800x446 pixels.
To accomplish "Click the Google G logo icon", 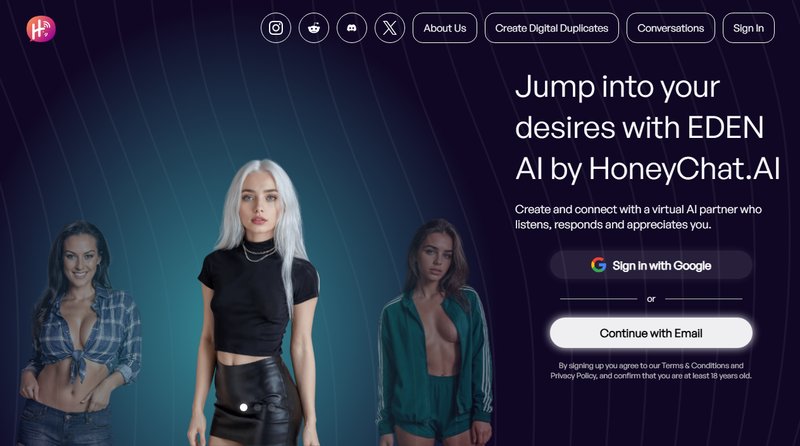I will pos(598,265).
